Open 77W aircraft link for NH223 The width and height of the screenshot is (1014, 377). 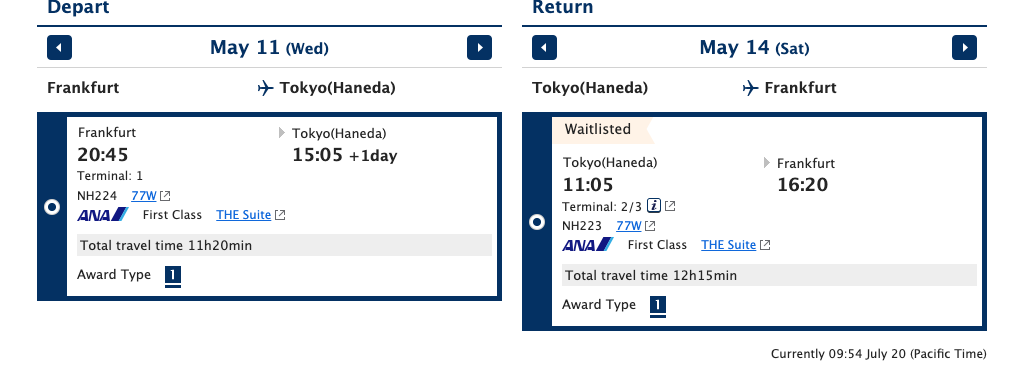(629, 226)
